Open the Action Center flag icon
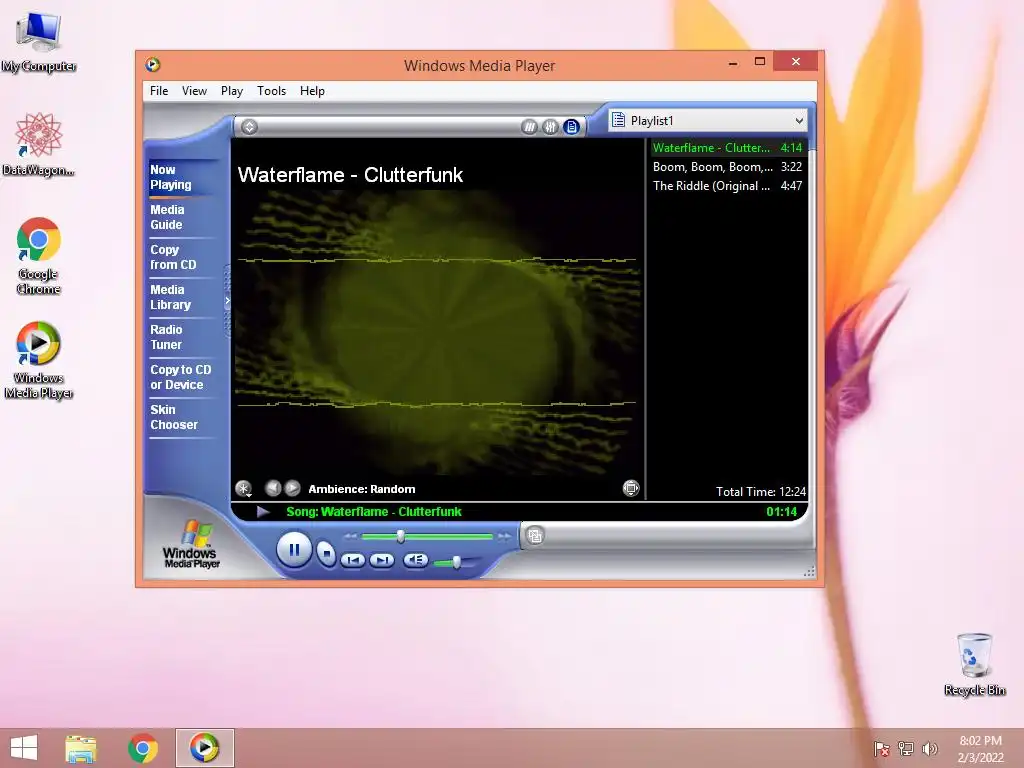This screenshot has height=768, width=1024. click(x=882, y=748)
